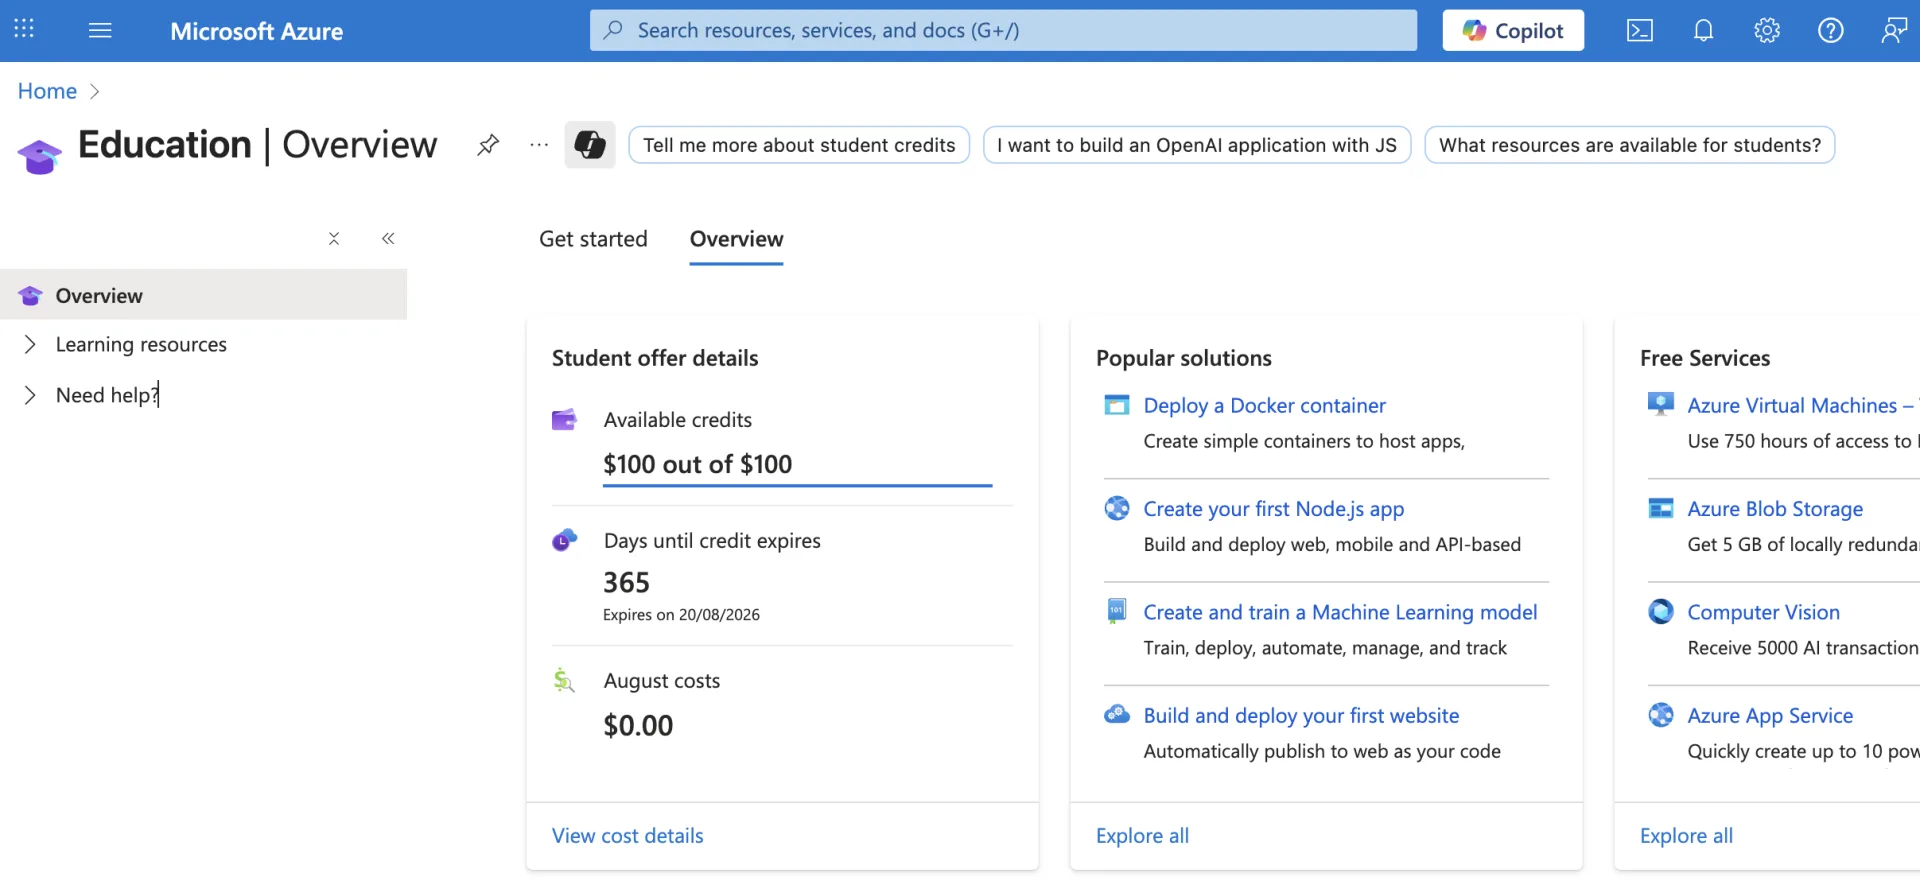The image size is (1920, 881).
Task: Choose OpenAI application with JS suggestion
Action: point(1196,145)
